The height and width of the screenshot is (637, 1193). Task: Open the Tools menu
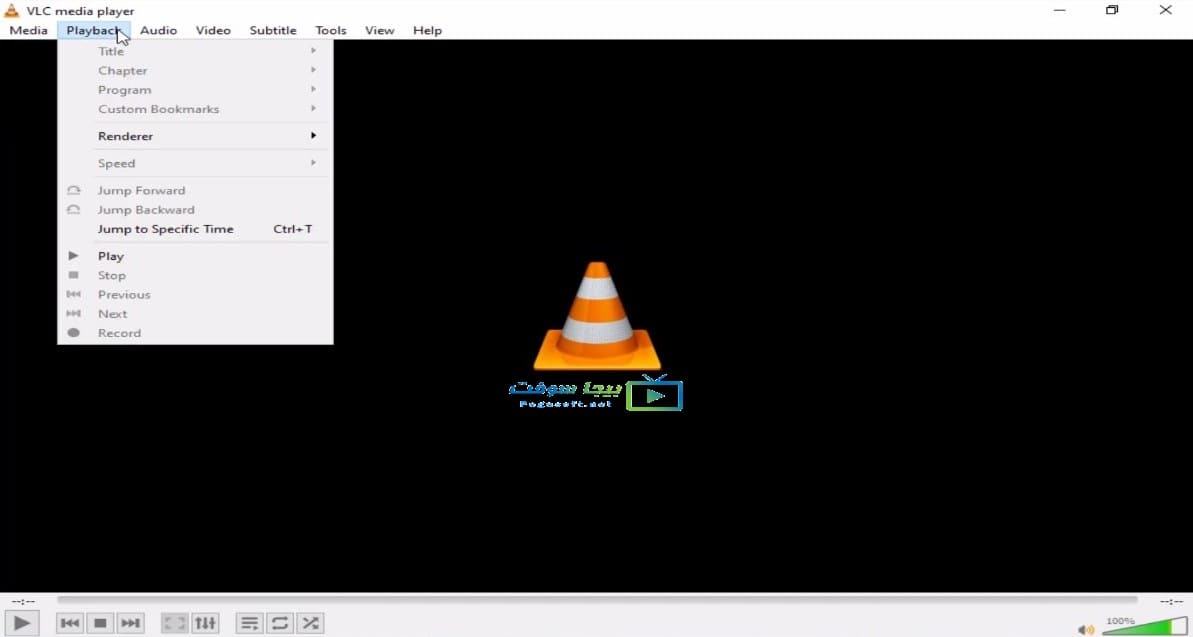(x=331, y=30)
